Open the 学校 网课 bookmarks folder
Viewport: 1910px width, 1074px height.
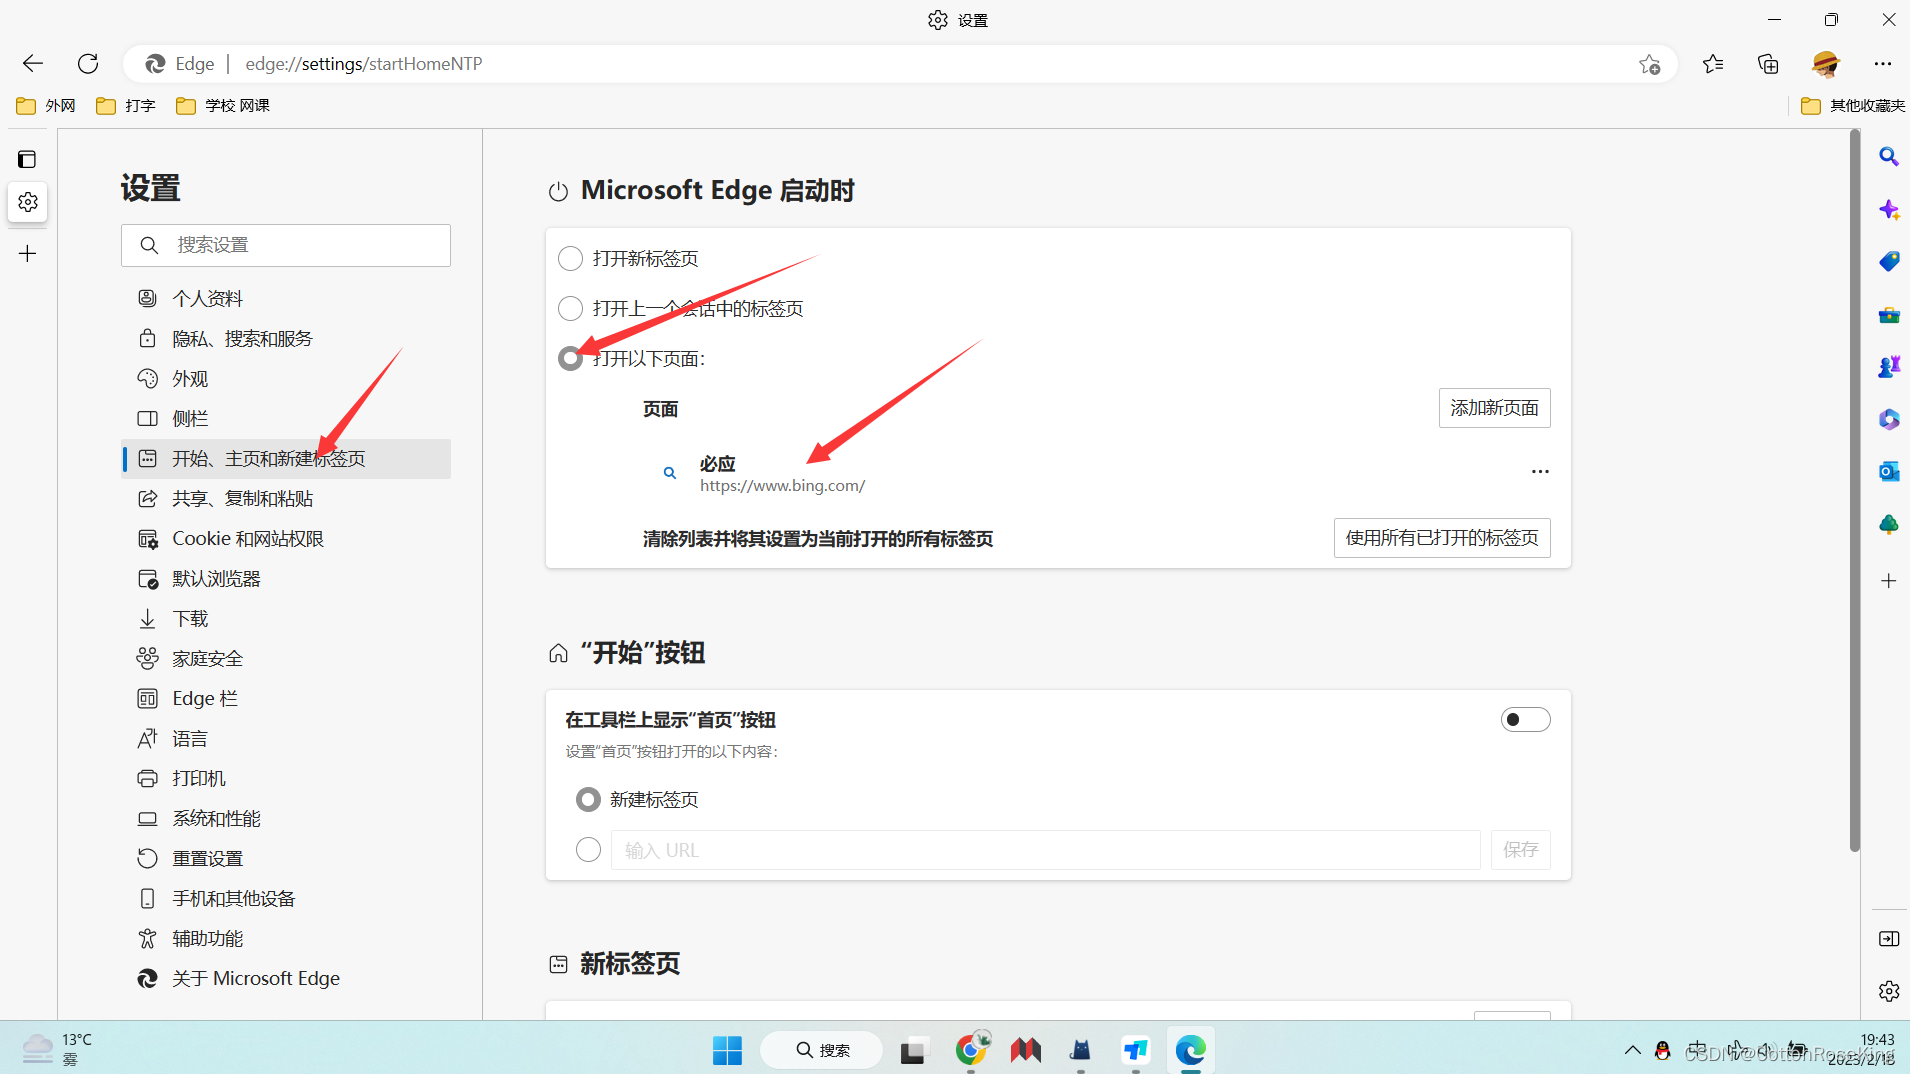(222, 106)
